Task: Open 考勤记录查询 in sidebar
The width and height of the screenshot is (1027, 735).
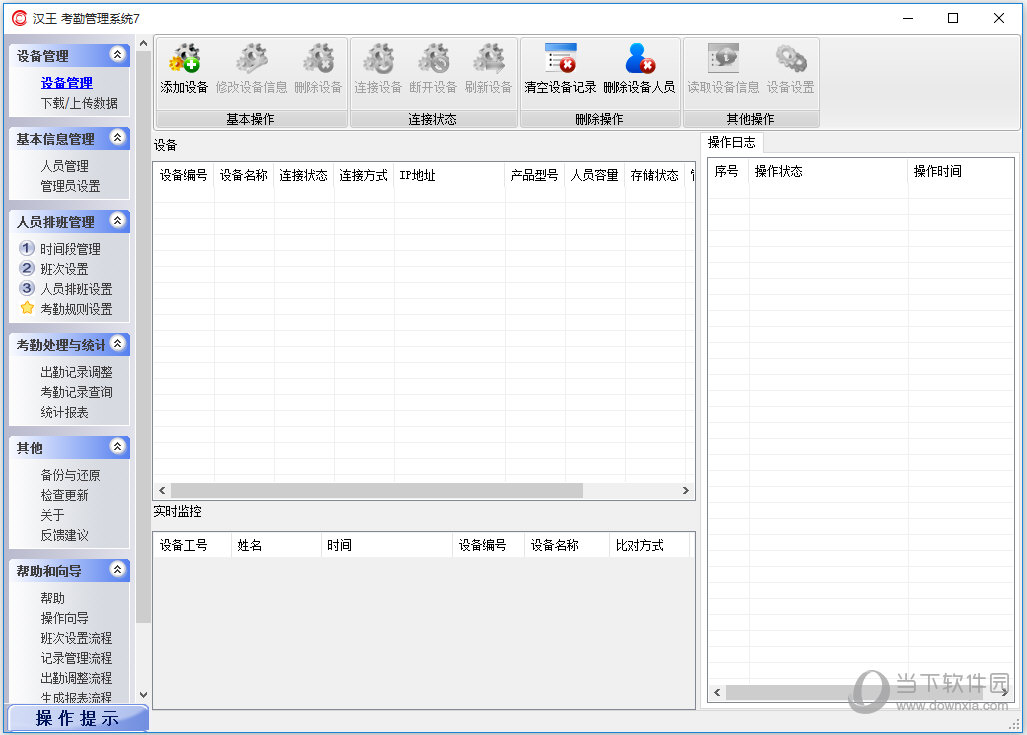Action: [x=77, y=392]
